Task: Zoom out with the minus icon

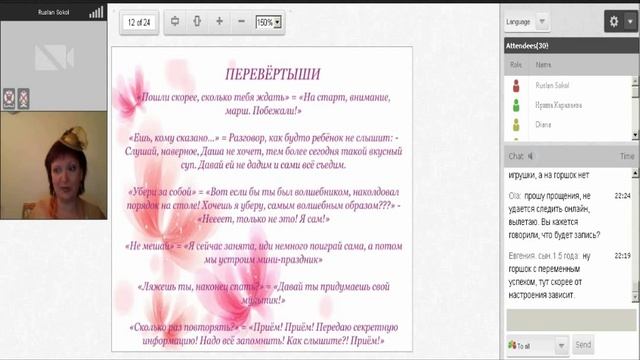Action: [x=241, y=21]
